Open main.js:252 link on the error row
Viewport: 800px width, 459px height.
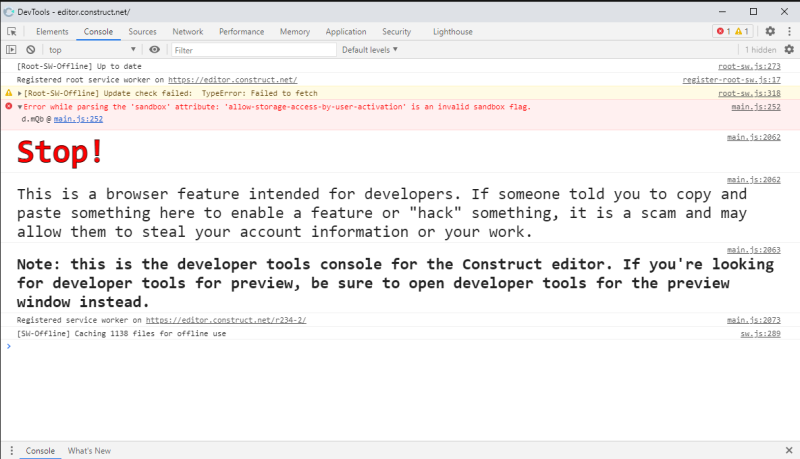(756, 107)
